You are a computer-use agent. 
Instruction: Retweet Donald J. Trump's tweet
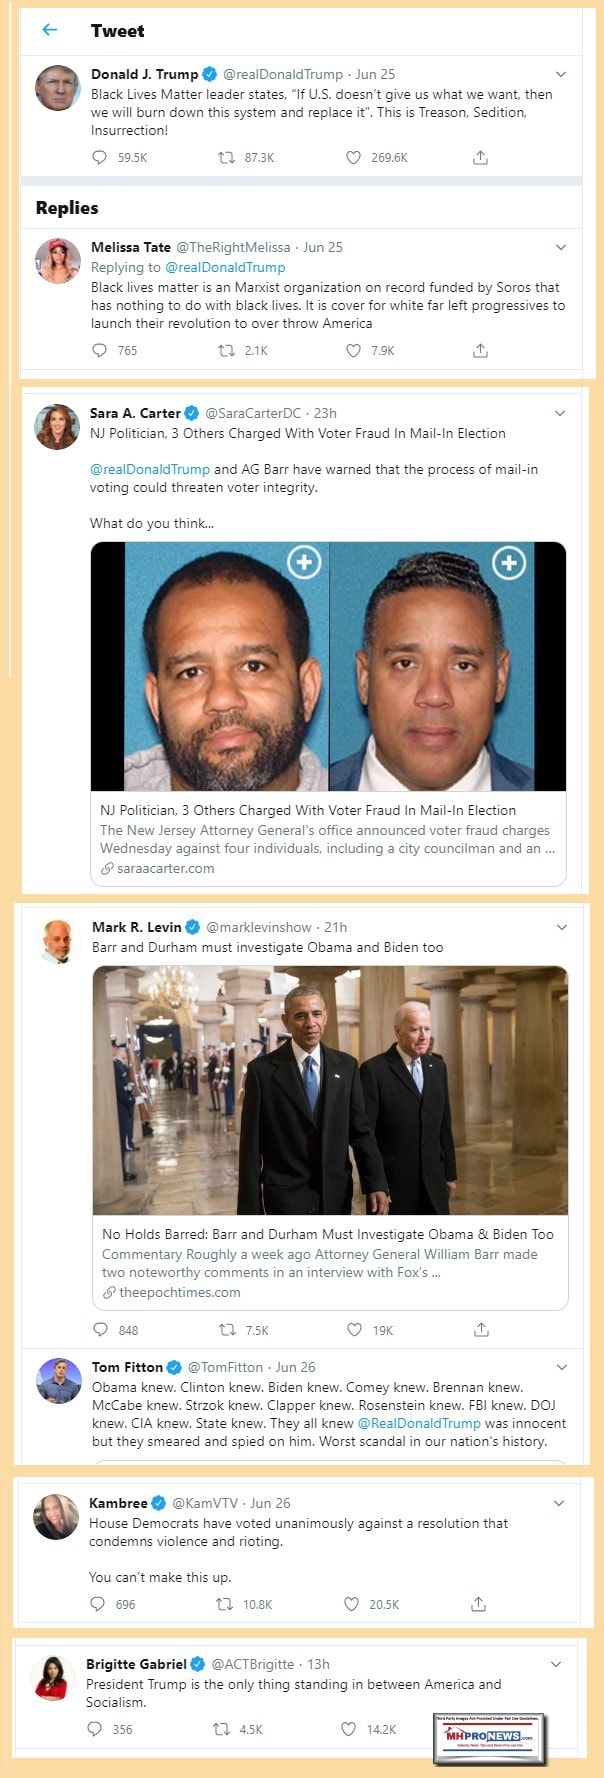coord(226,158)
